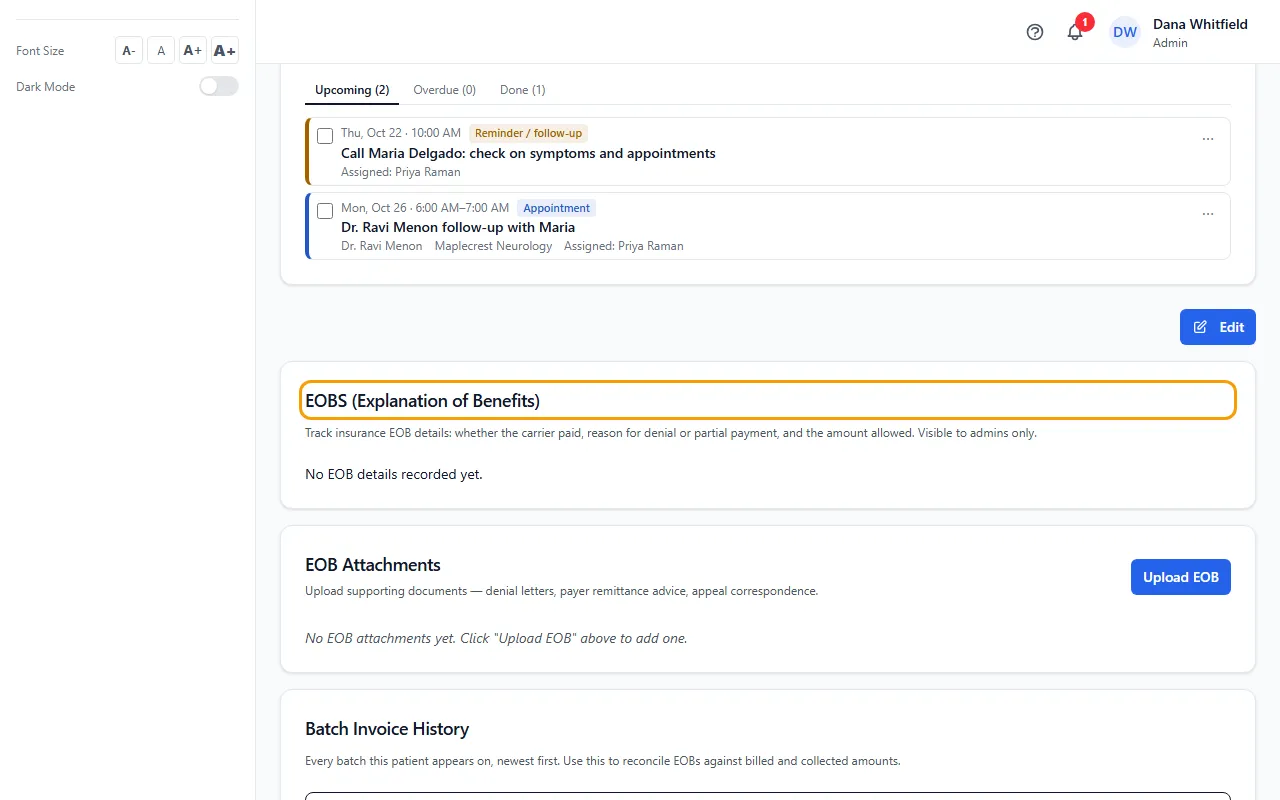
Task: Open the help question mark icon
Action: pos(1035,32)
